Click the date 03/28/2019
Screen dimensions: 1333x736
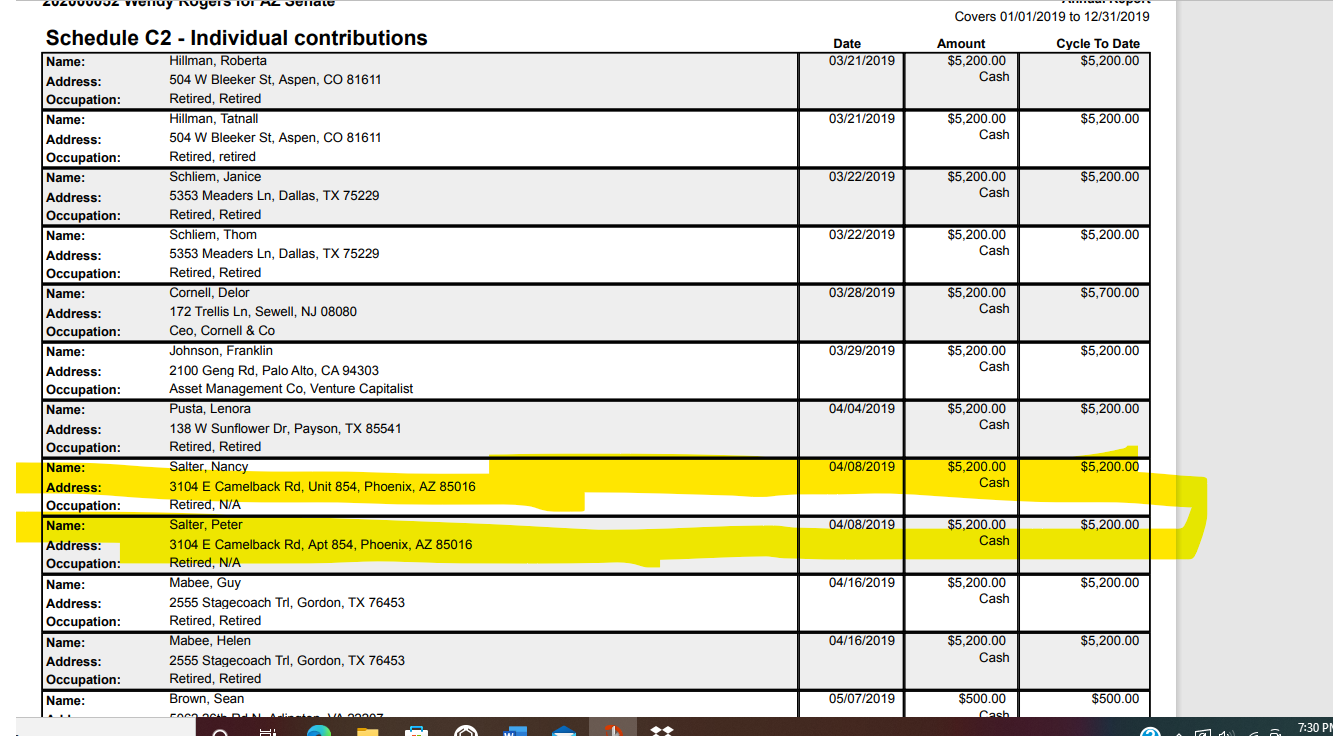point(862,292)
